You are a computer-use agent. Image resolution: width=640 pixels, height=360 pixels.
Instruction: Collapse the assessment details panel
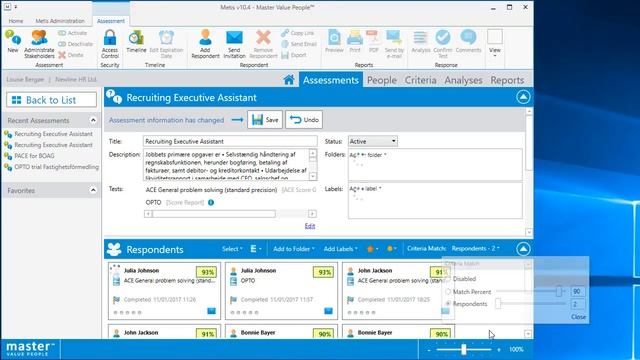point(523,97)
